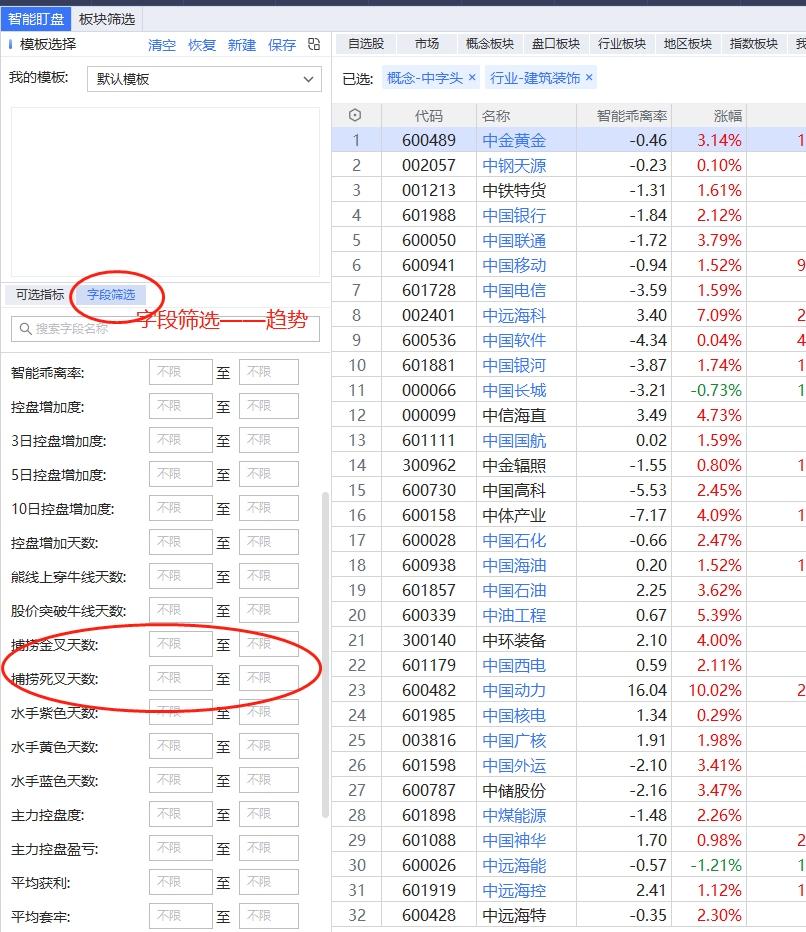
Task: Click the search magnifier icon
Action: pos(24,328)
